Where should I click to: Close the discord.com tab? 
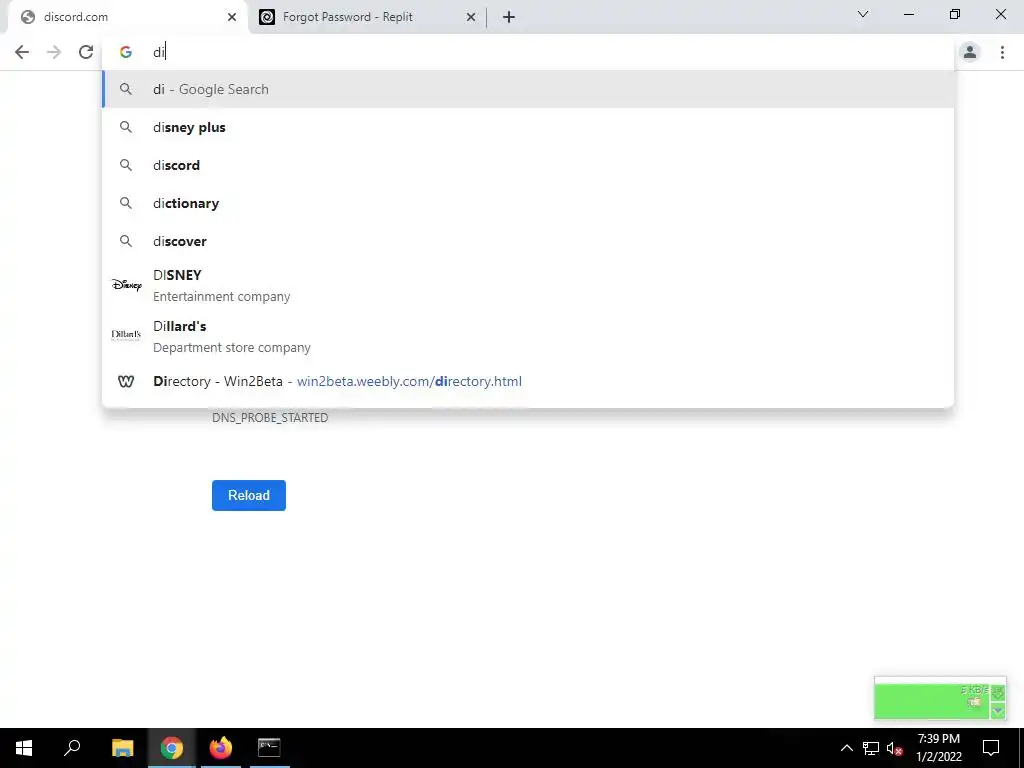coord(232,17)
